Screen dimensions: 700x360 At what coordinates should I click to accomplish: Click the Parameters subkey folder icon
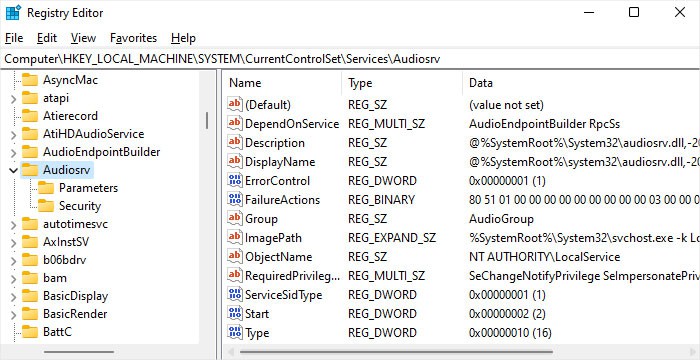46,188
